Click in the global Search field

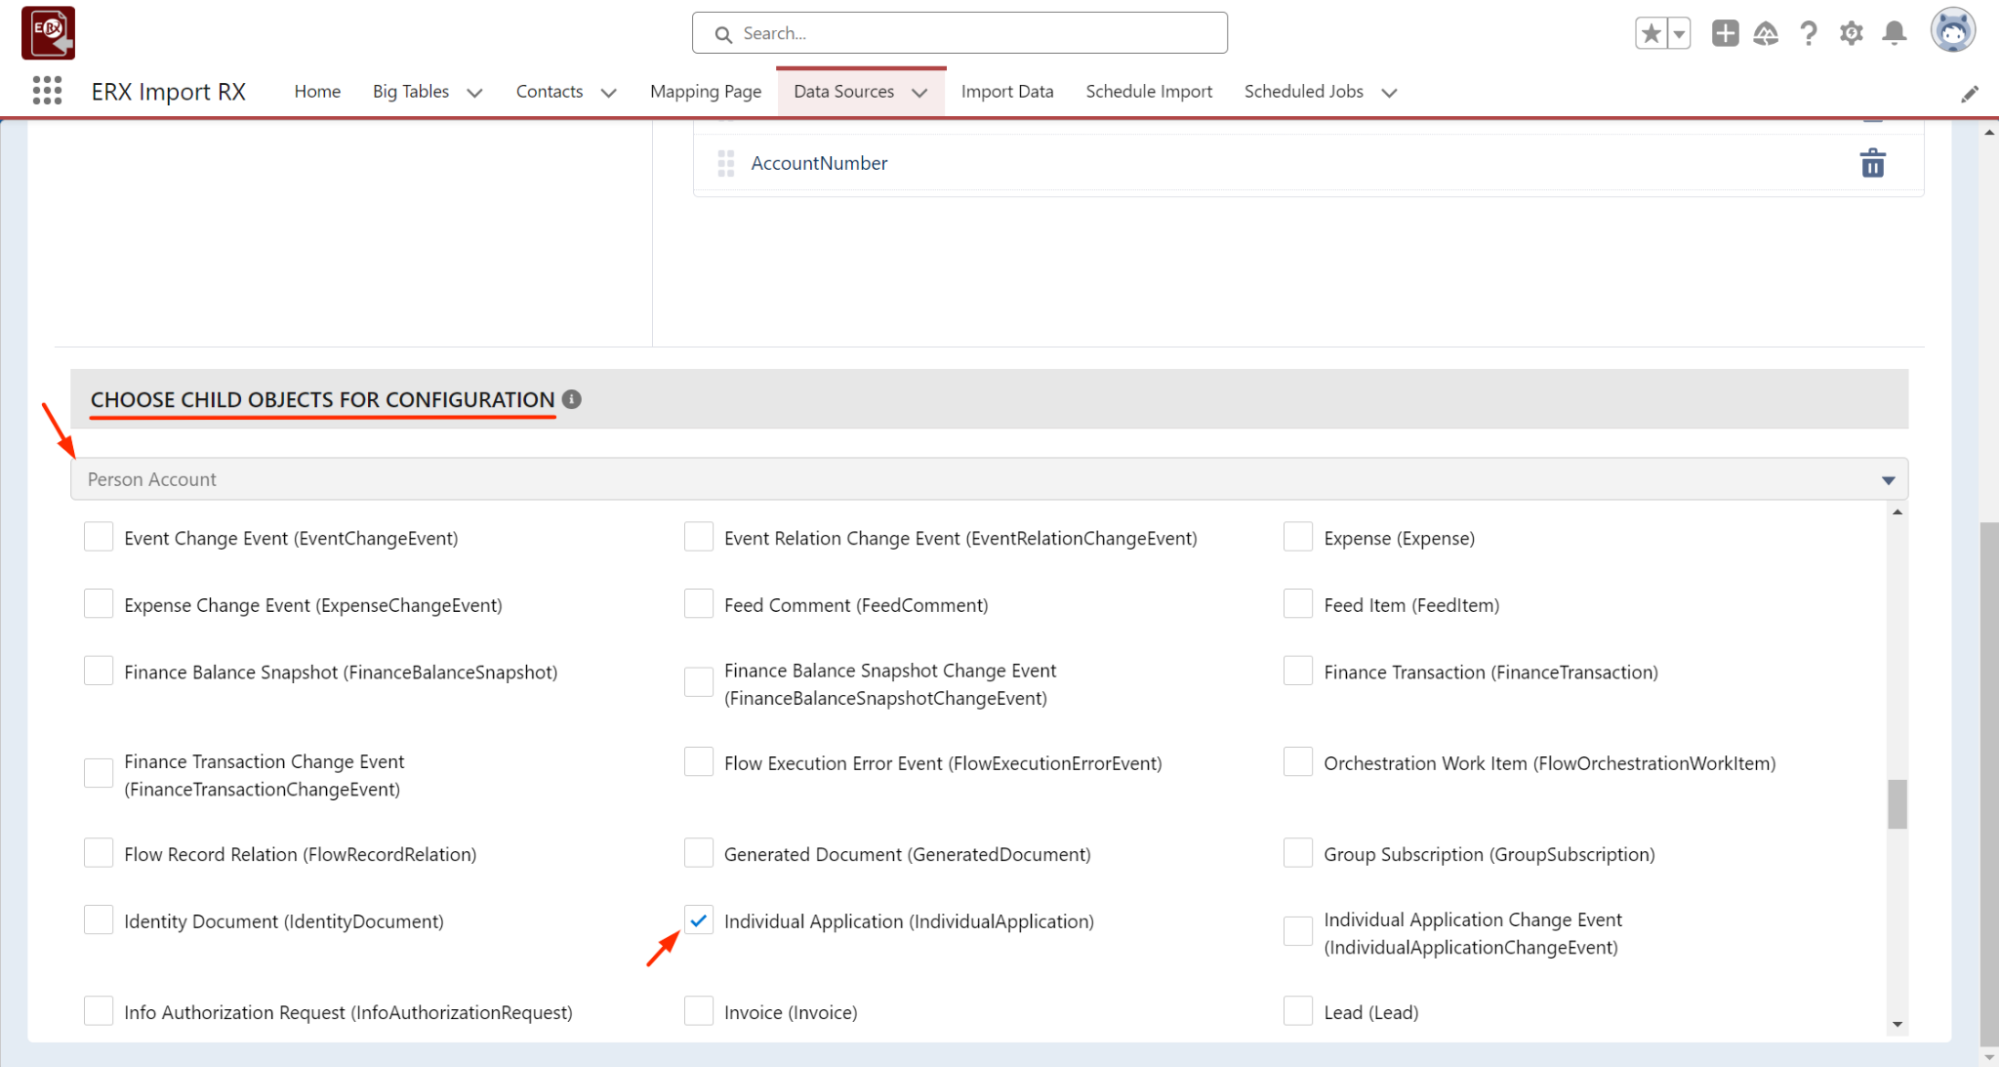(960, 33)
